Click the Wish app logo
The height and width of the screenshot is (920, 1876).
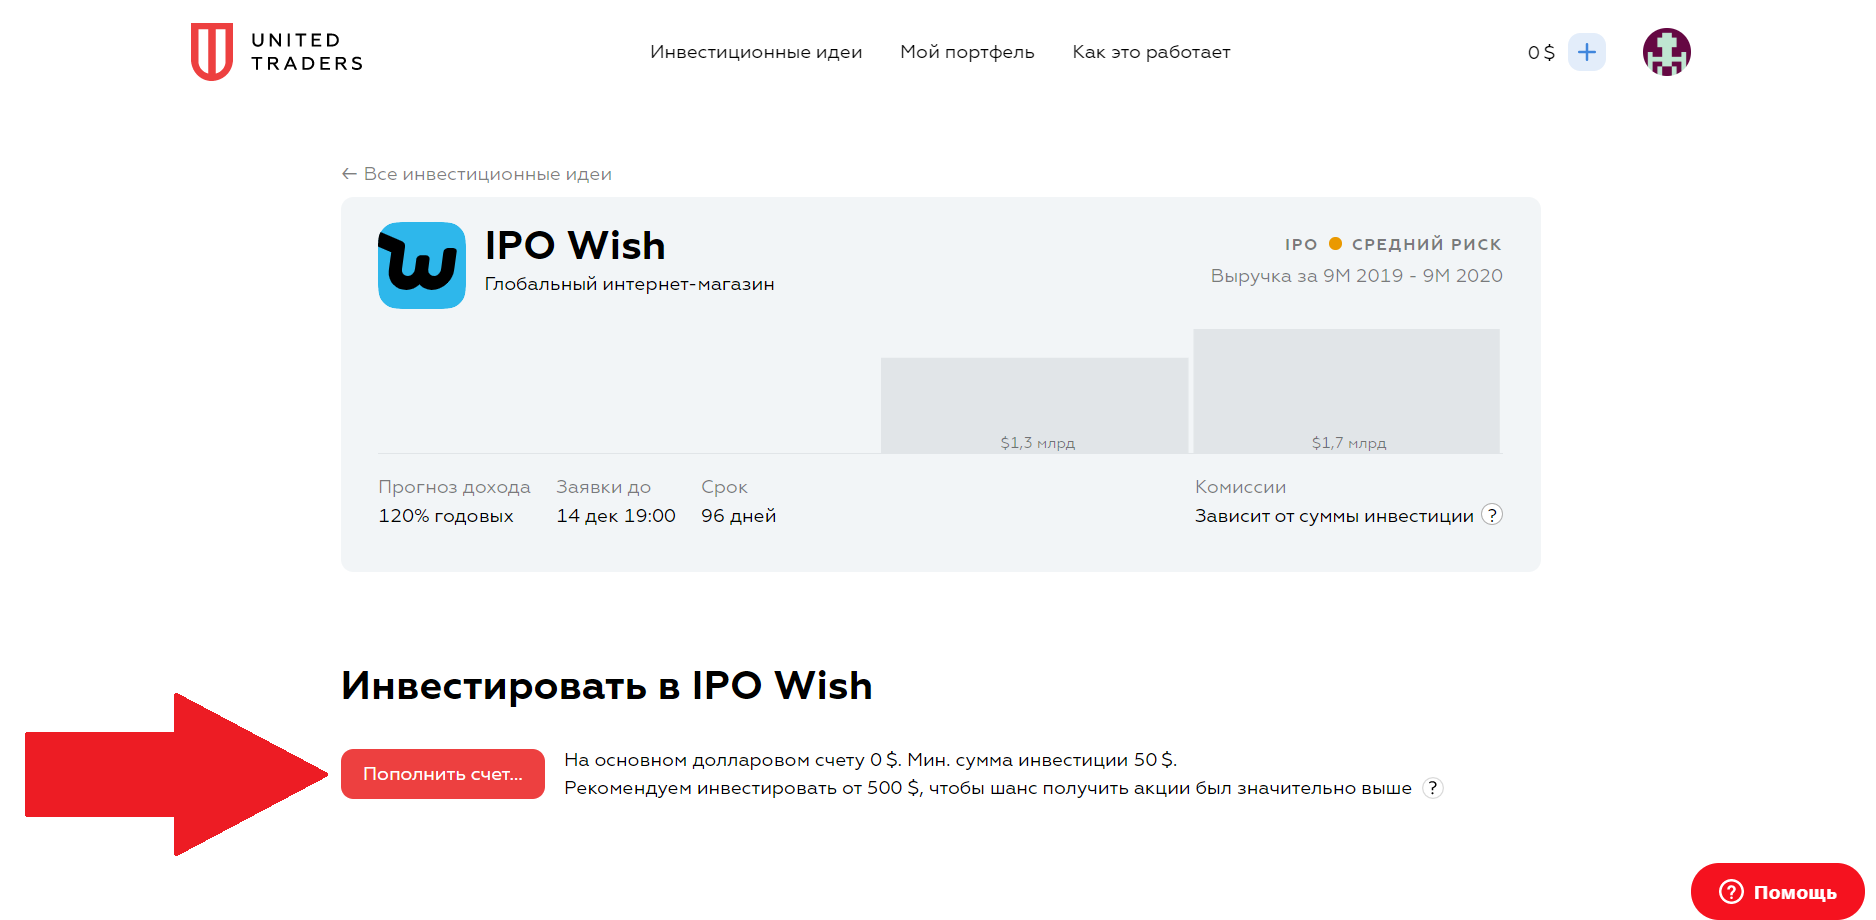click(x=422, y=265)
